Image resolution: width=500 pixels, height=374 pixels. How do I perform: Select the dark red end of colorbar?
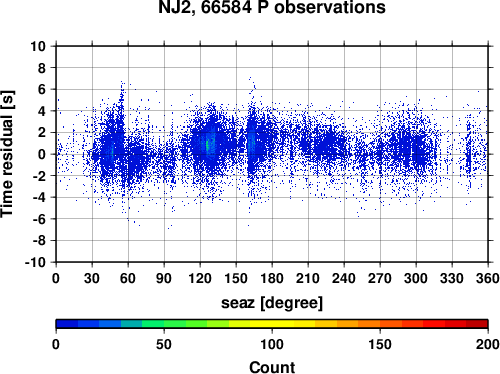(477, 324)
